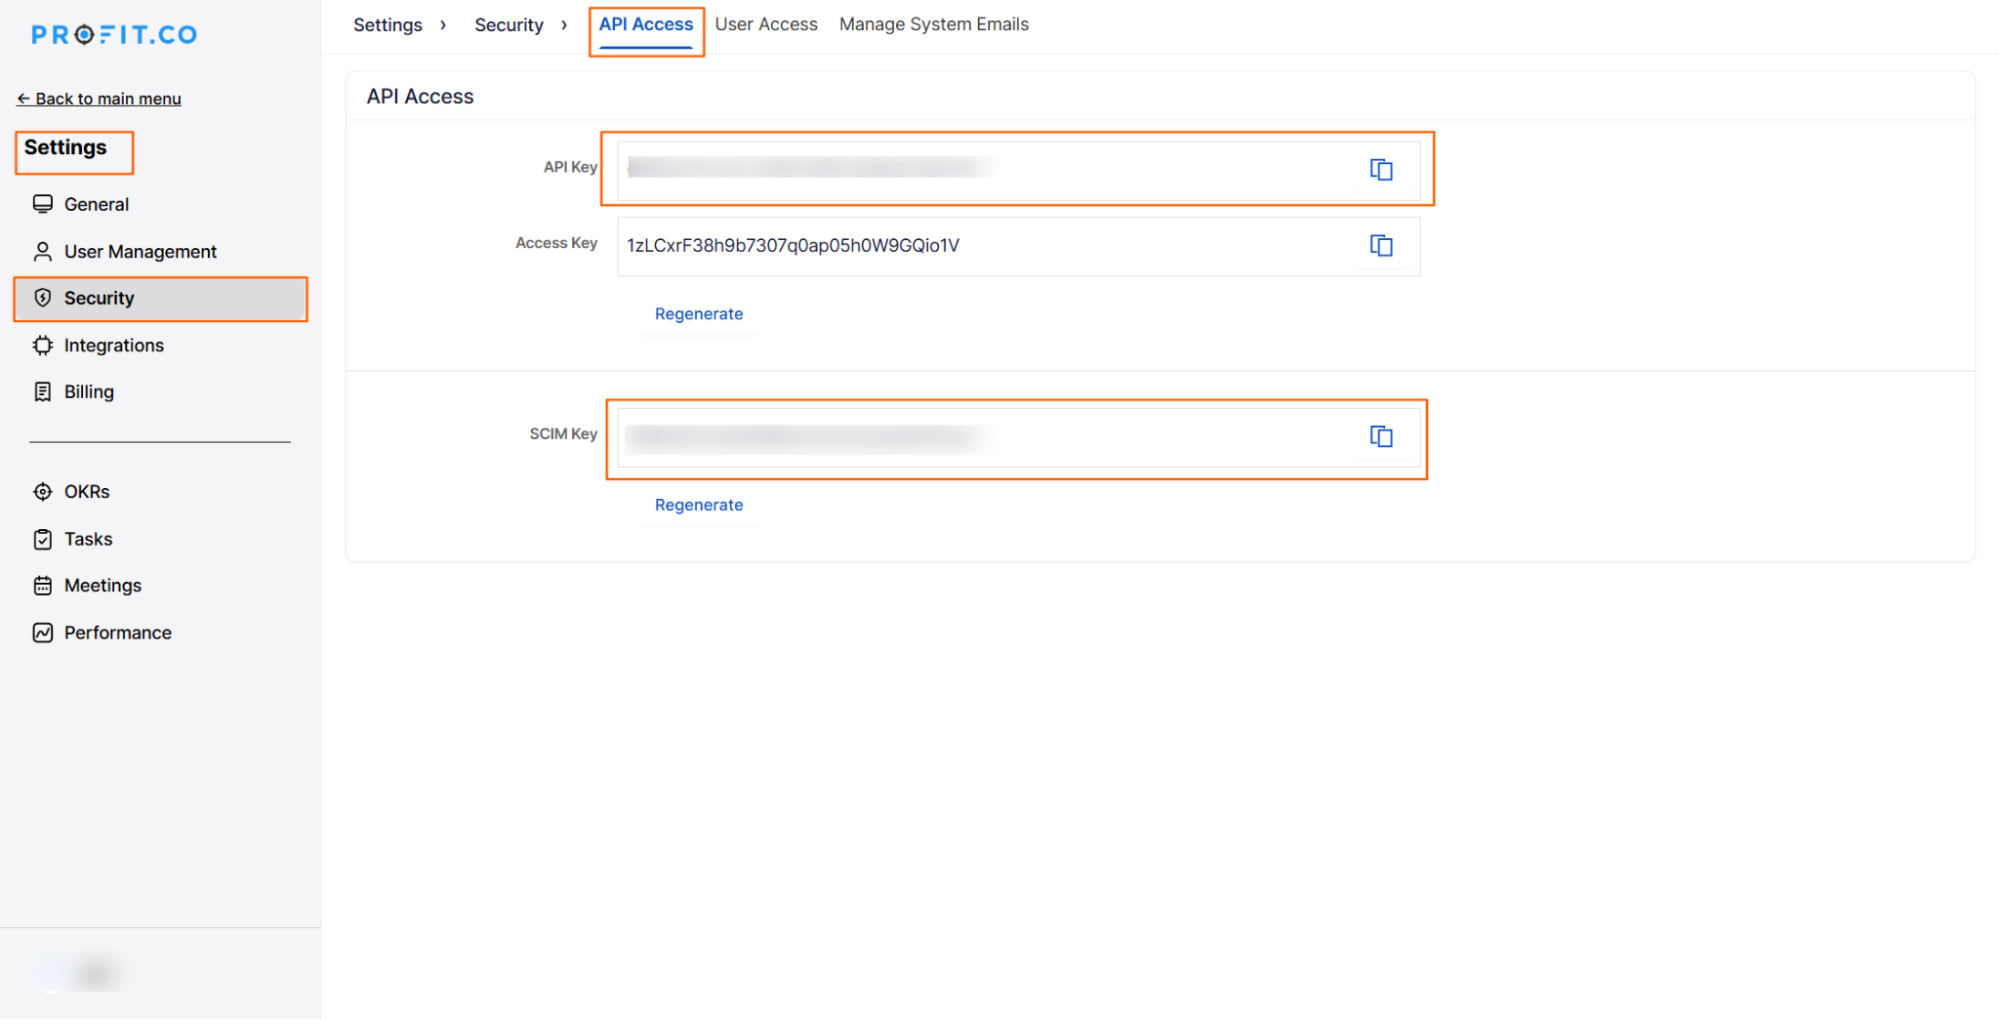Click the General monitor icon
Image resolution: width=1999 pixels, height=1020 pixels.
43,204
